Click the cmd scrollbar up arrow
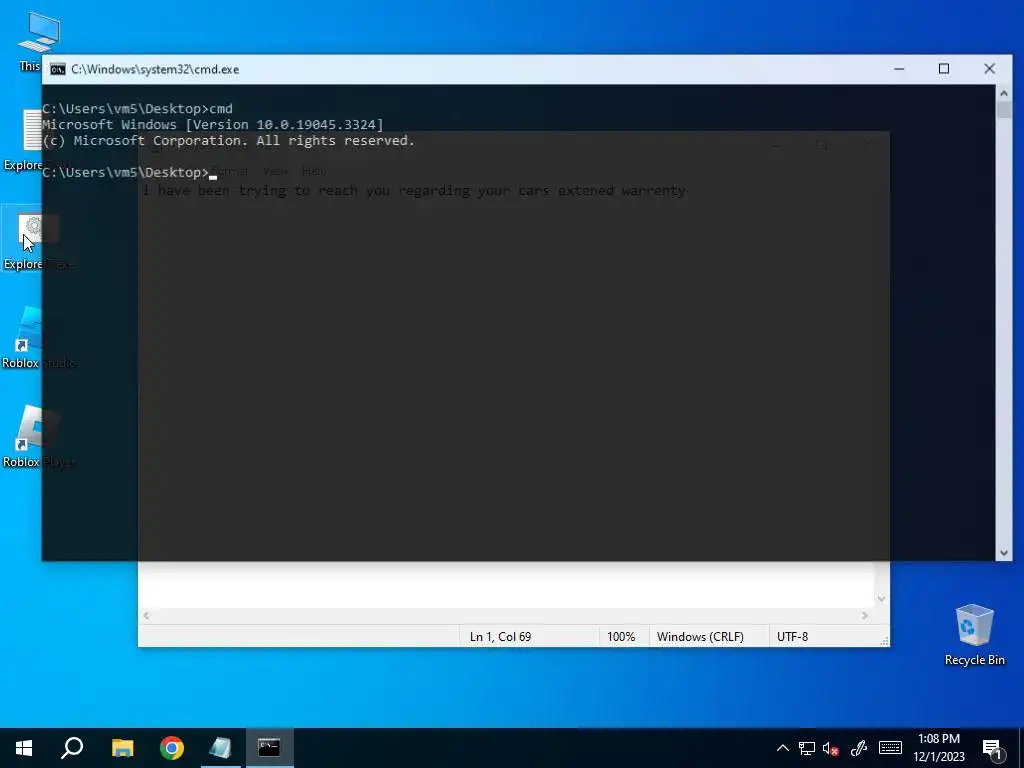 [x=1004, y=93]
